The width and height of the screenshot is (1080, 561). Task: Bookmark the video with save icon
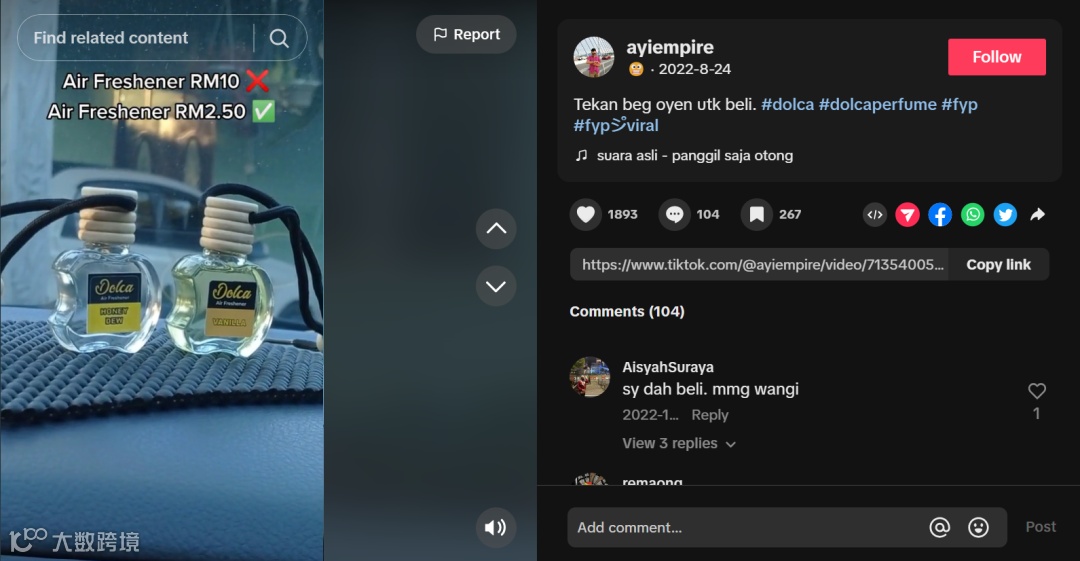[x=756, y=214]
